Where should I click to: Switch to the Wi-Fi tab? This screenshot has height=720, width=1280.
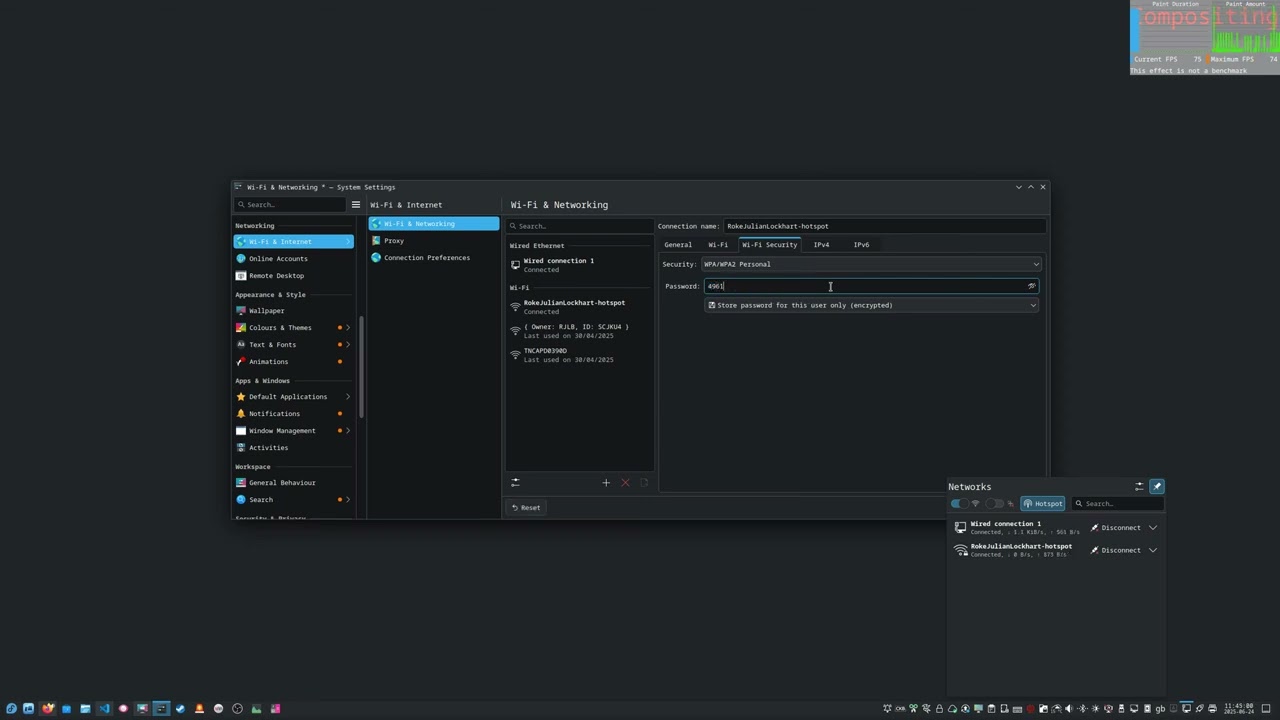pyautogui.click(x=718, y=245)
